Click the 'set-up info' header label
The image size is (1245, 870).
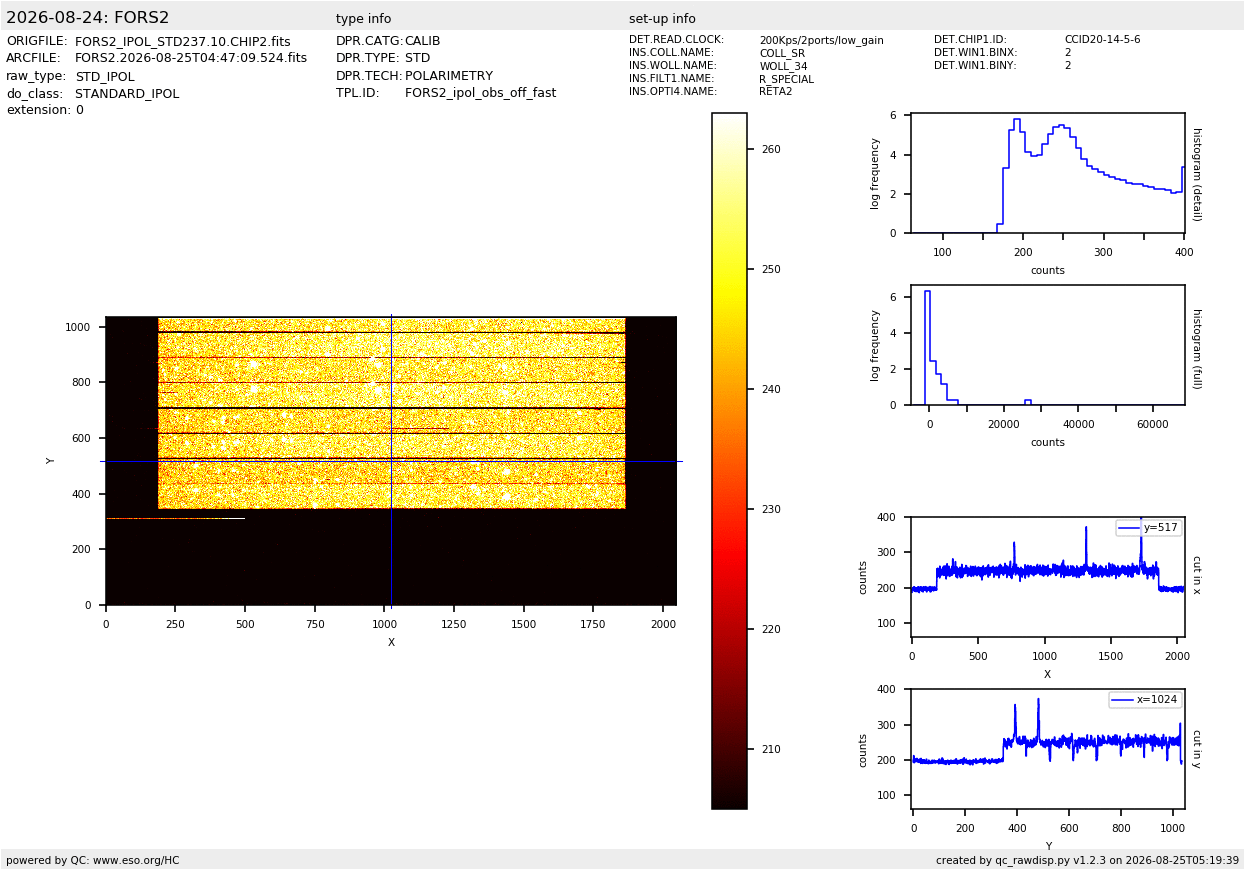pos(662,19)
